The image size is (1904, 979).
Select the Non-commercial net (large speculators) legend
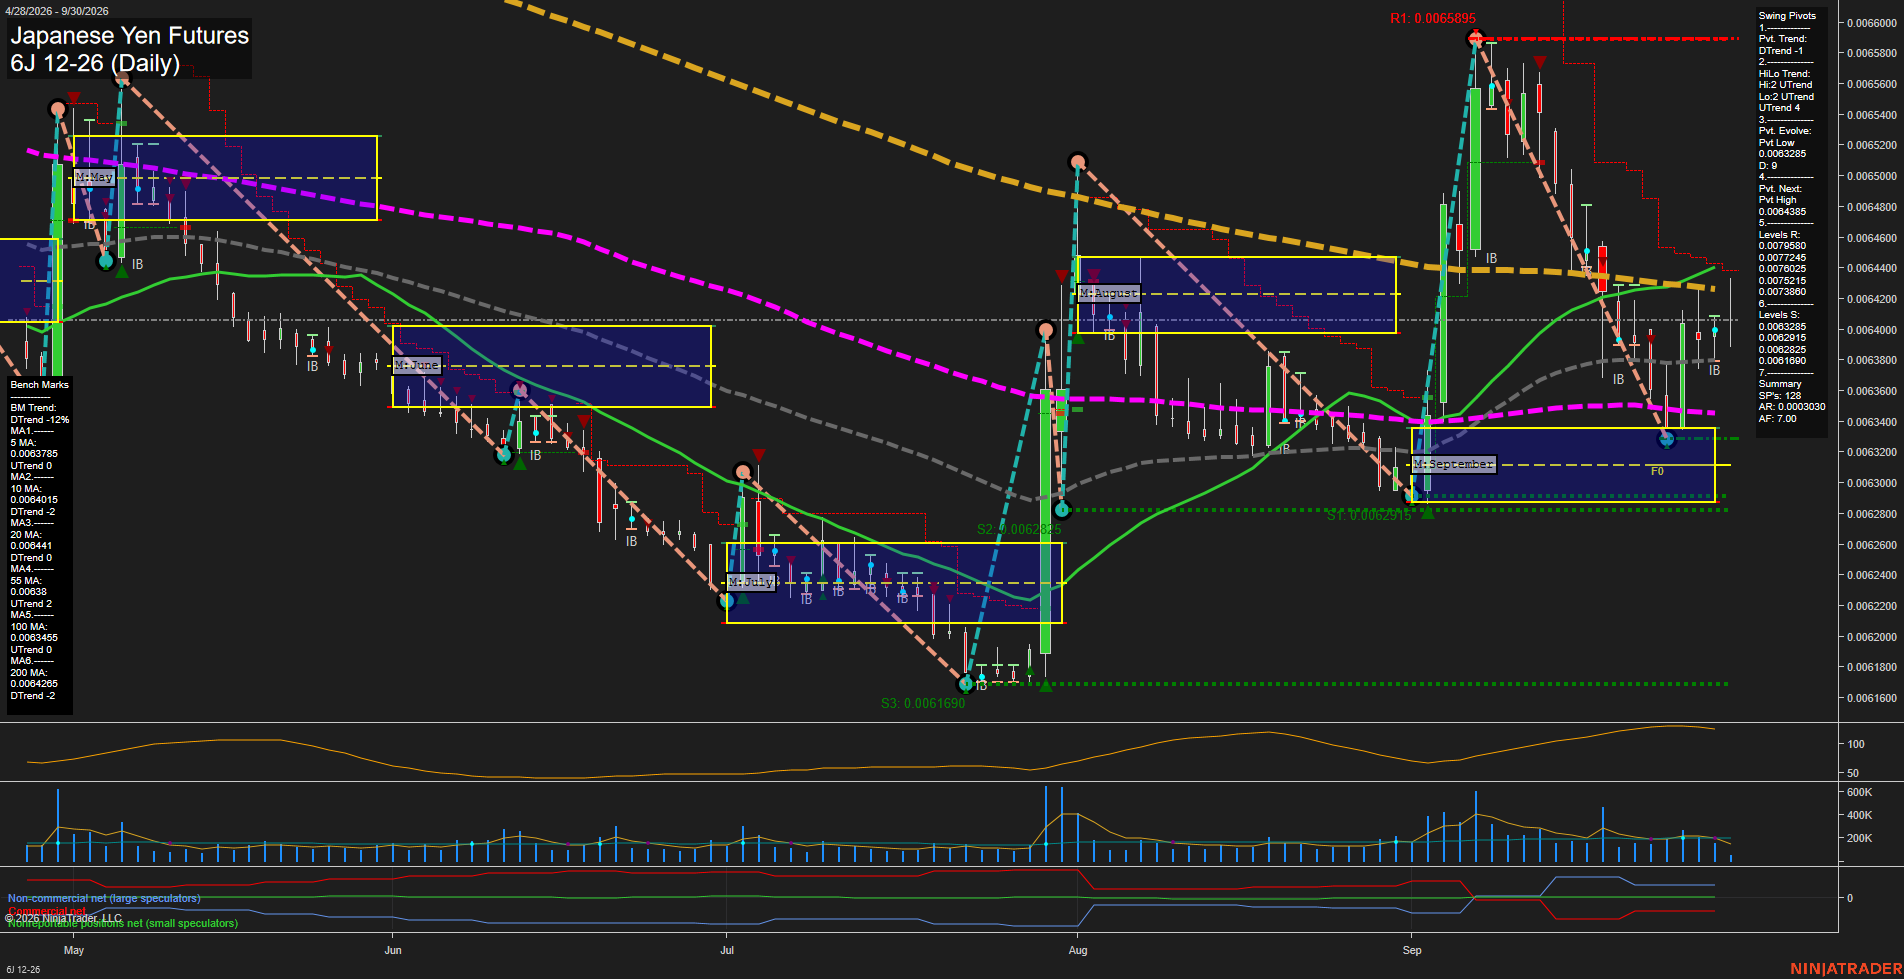104,899
